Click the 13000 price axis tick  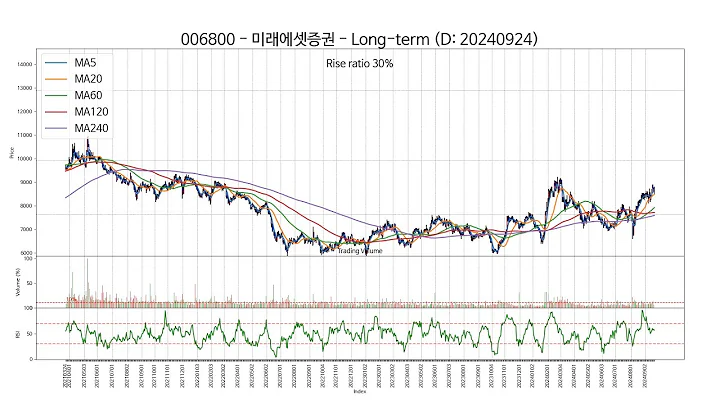tap(24, 88)
